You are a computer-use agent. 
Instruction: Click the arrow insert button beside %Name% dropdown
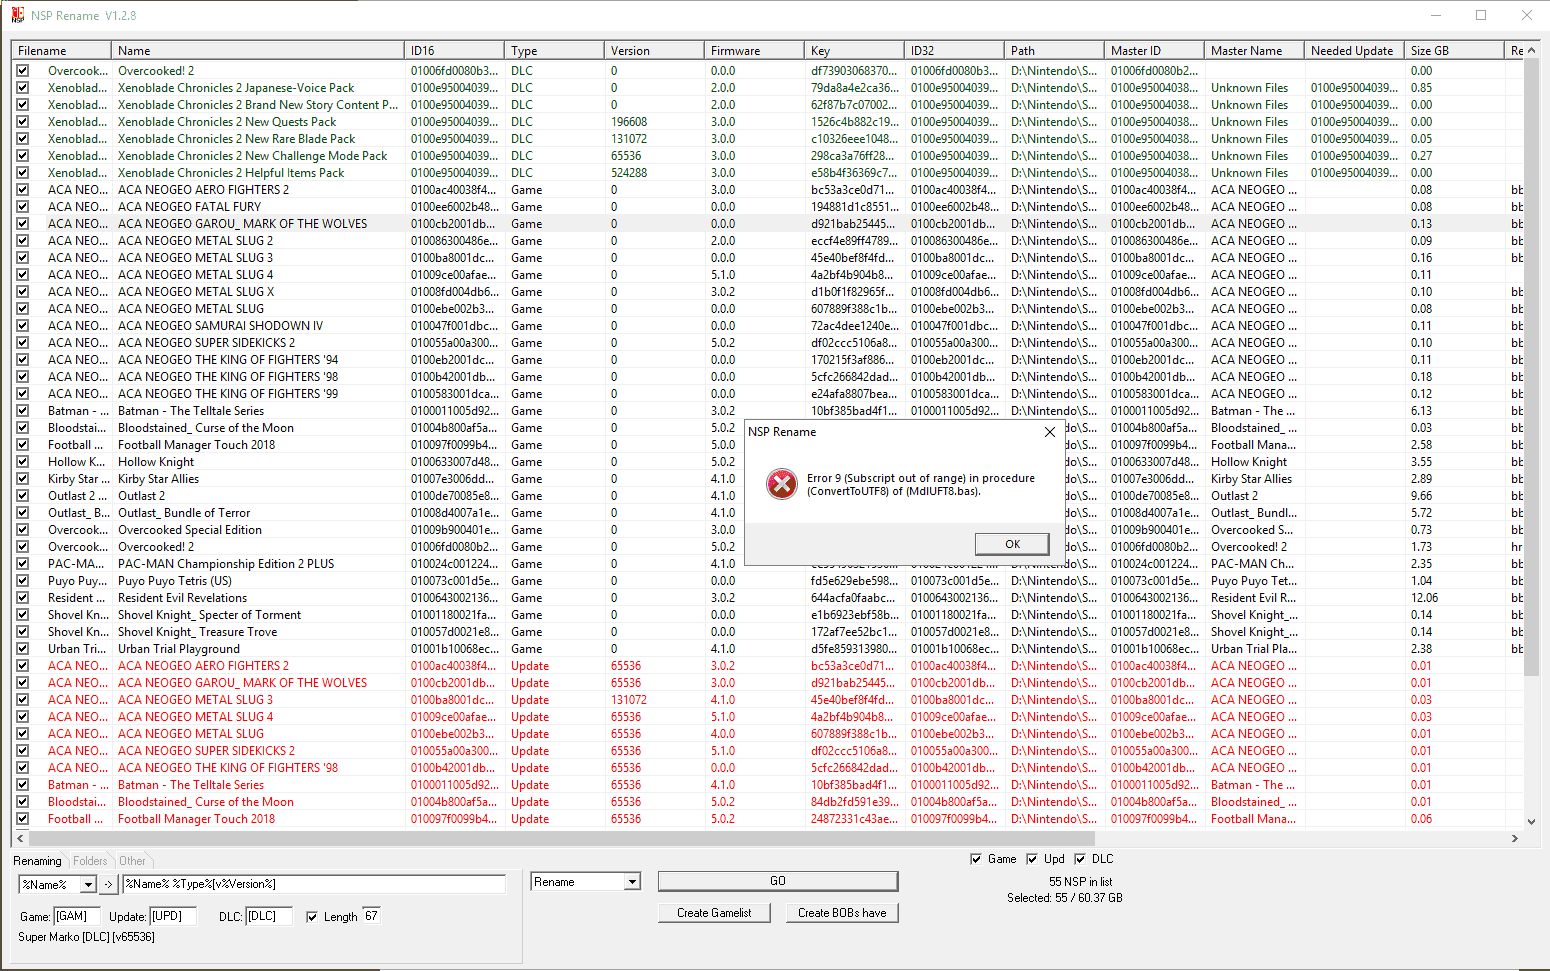108,884
